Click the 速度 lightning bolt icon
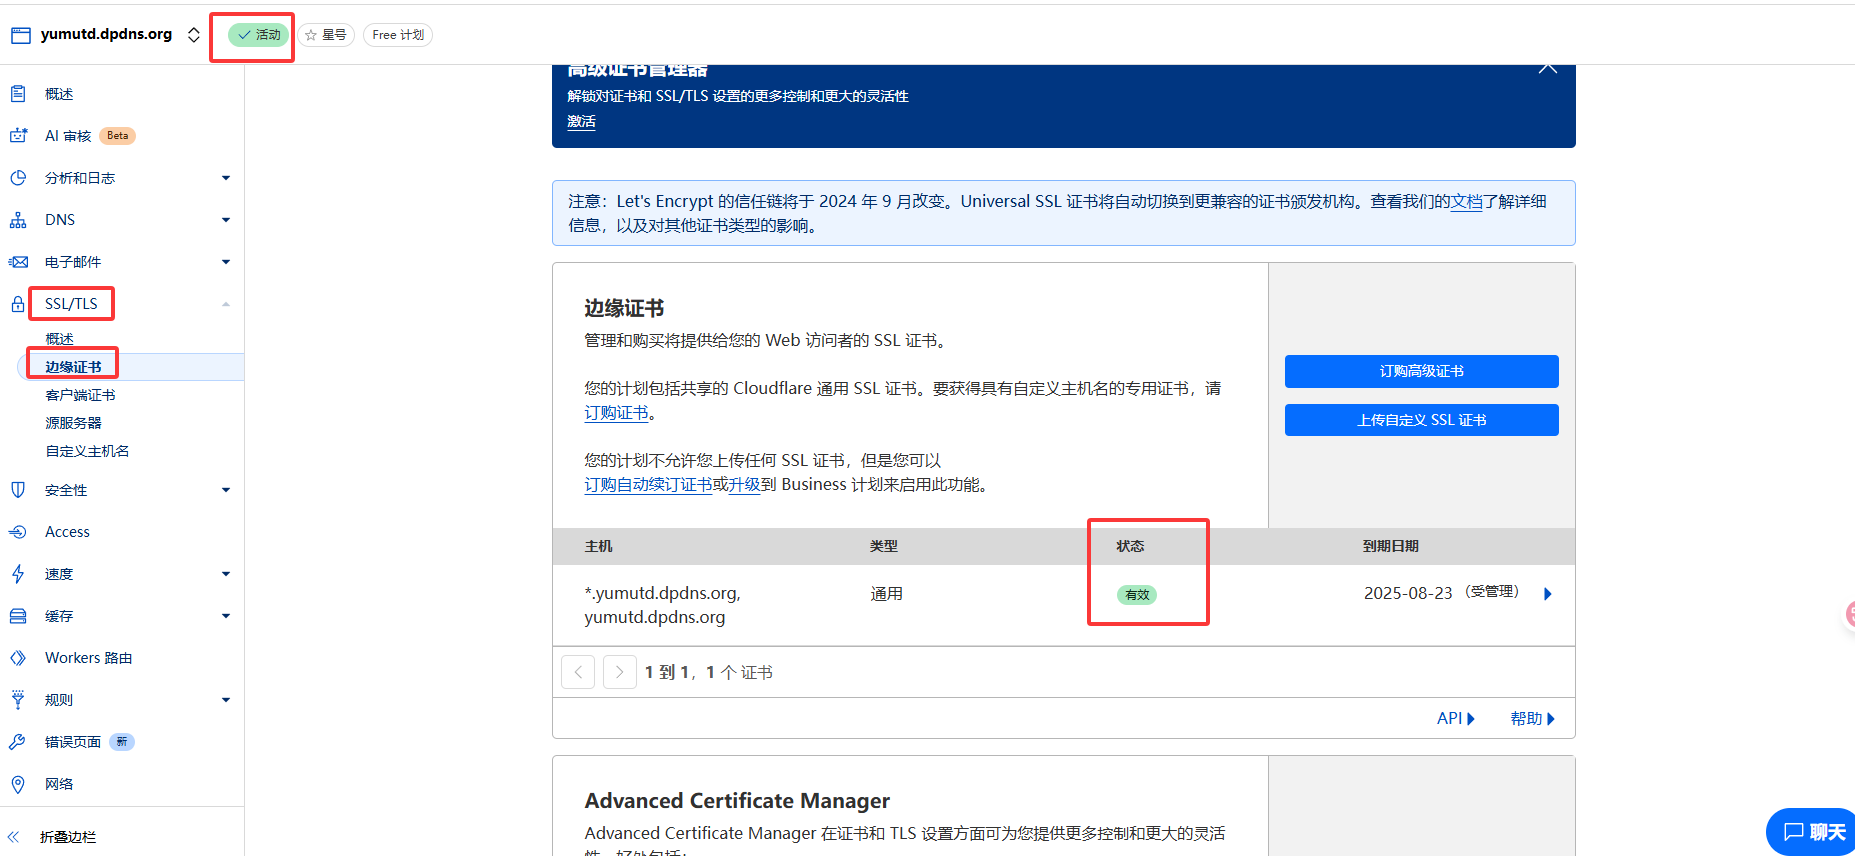The width and height of the screenshot is (1855, 856). [18, 574]
